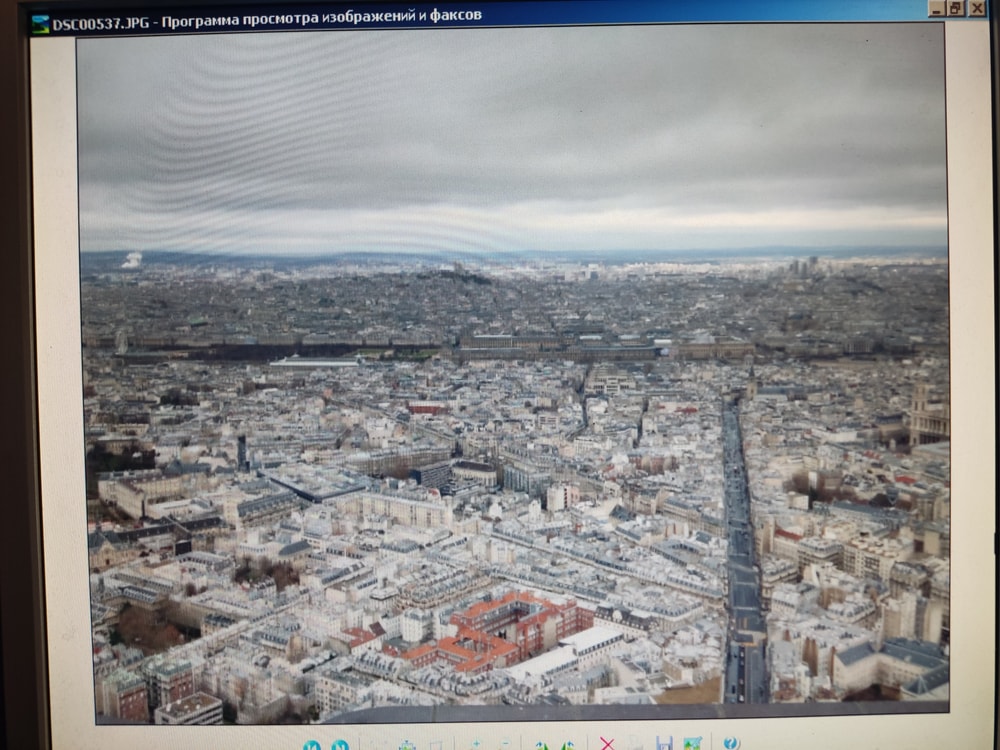This screenshot has height=750, width=1000.
Task: Click the greyed-out Best Fit button
Action: 379,745
